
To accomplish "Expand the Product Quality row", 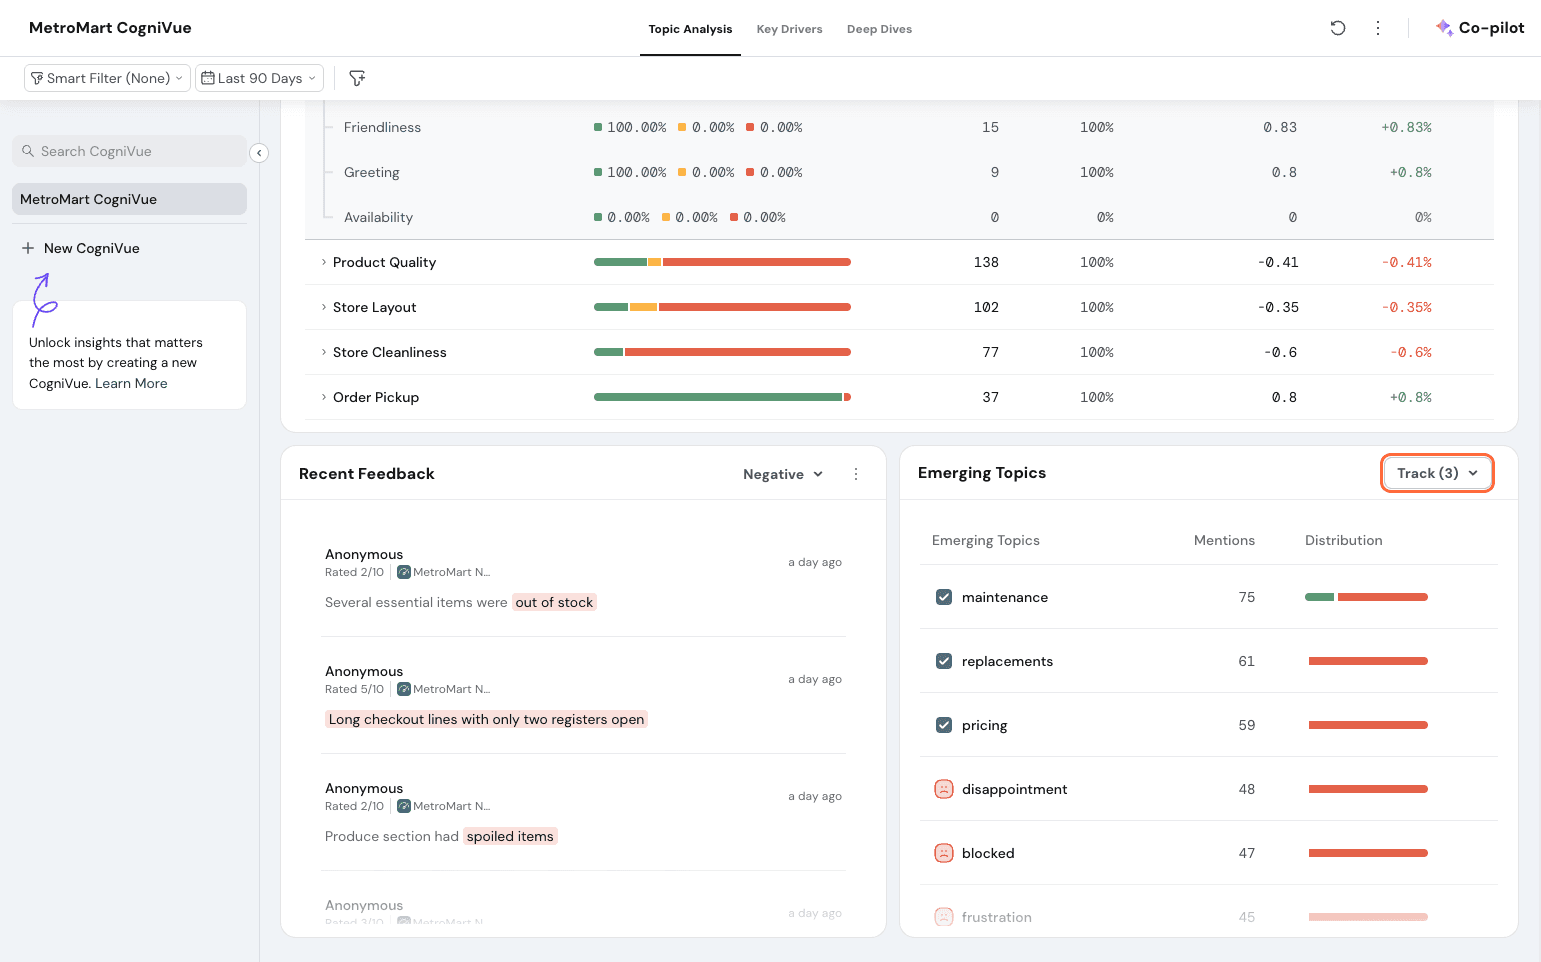I will click(x=324, y=262).
